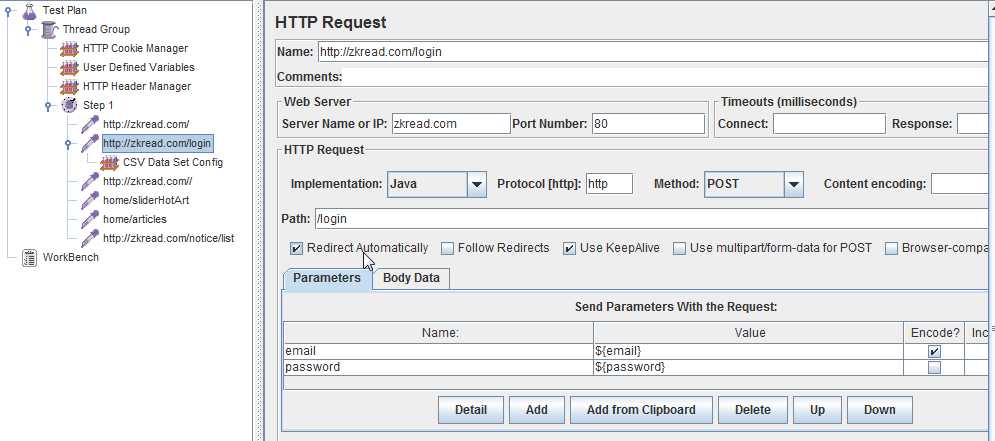Enable the Follow Redirects checkbox

(x=448, y=248)
